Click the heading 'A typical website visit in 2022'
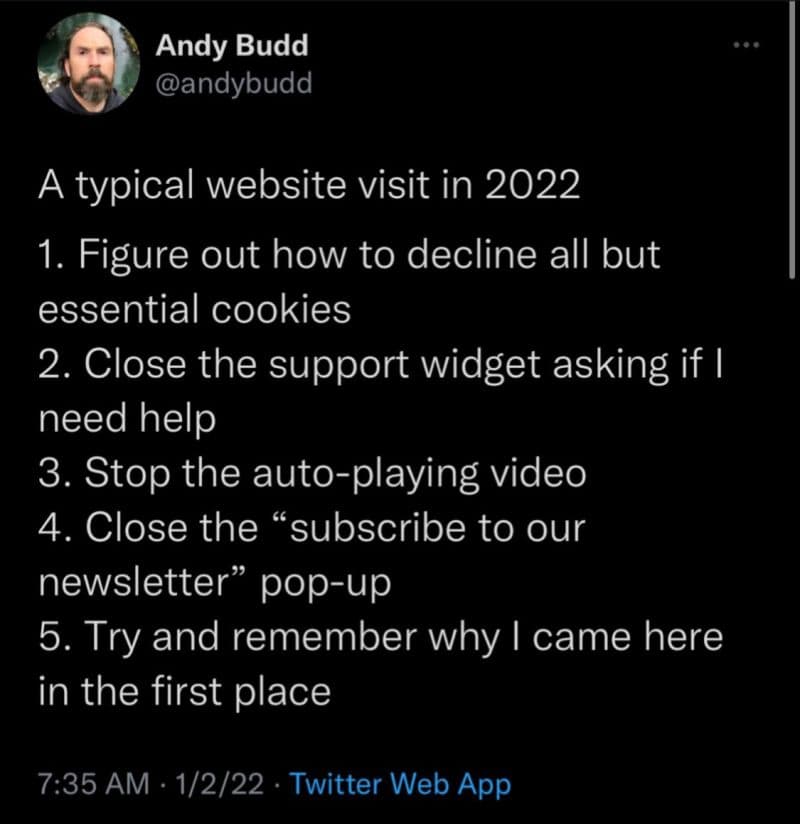This screenshot has width=800, height=824. pyautogui.click(x=309, y=186)
